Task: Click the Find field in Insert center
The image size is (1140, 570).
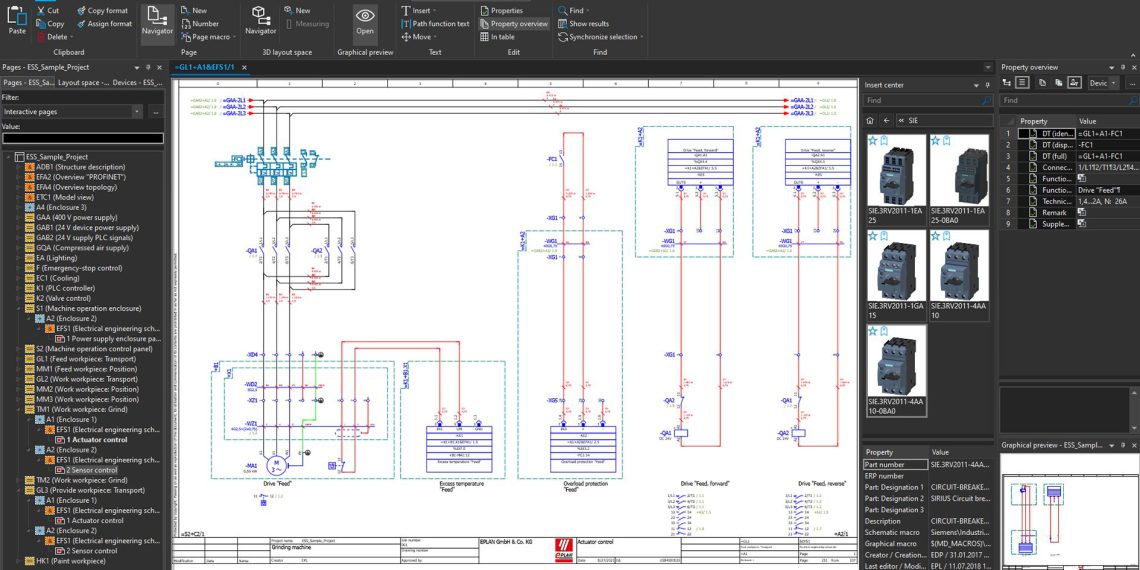Action: [x=920, y=101]
